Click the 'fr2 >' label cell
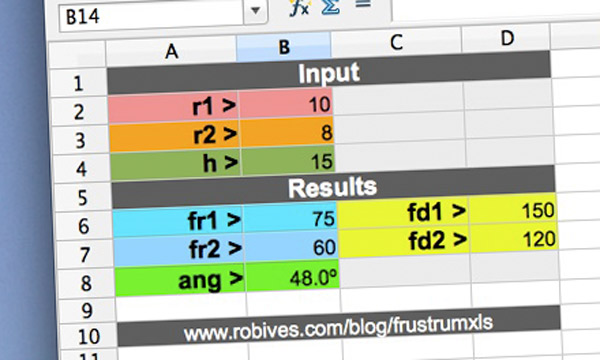 [179, 249]
